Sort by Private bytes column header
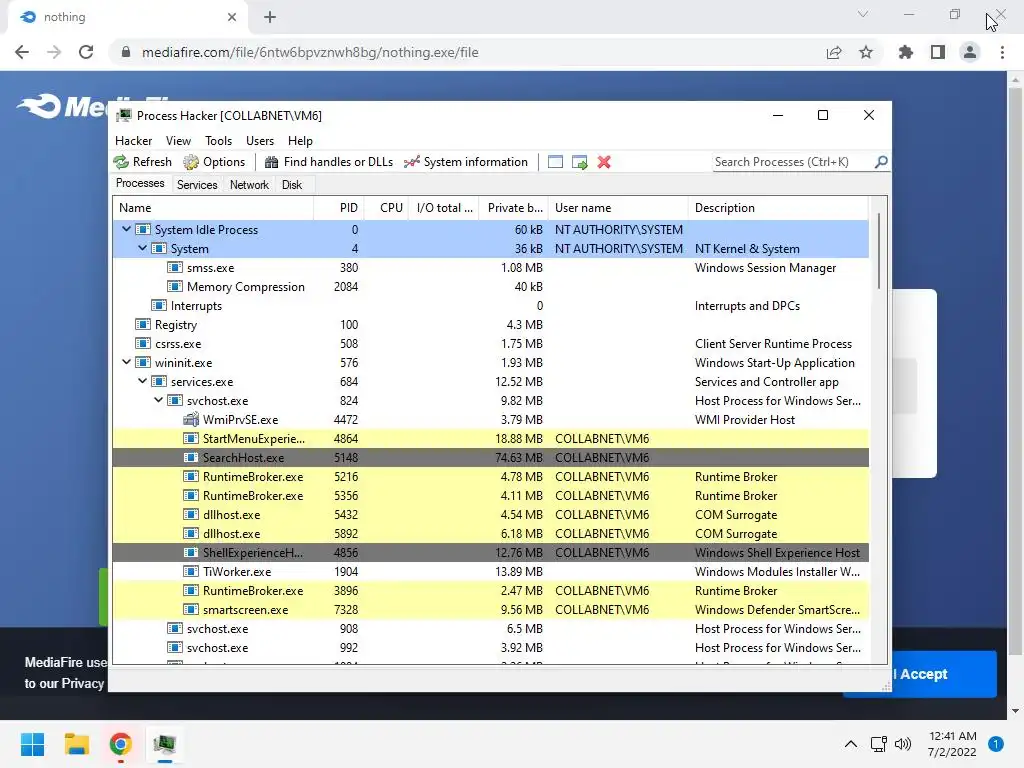 (x=513, y=208)
